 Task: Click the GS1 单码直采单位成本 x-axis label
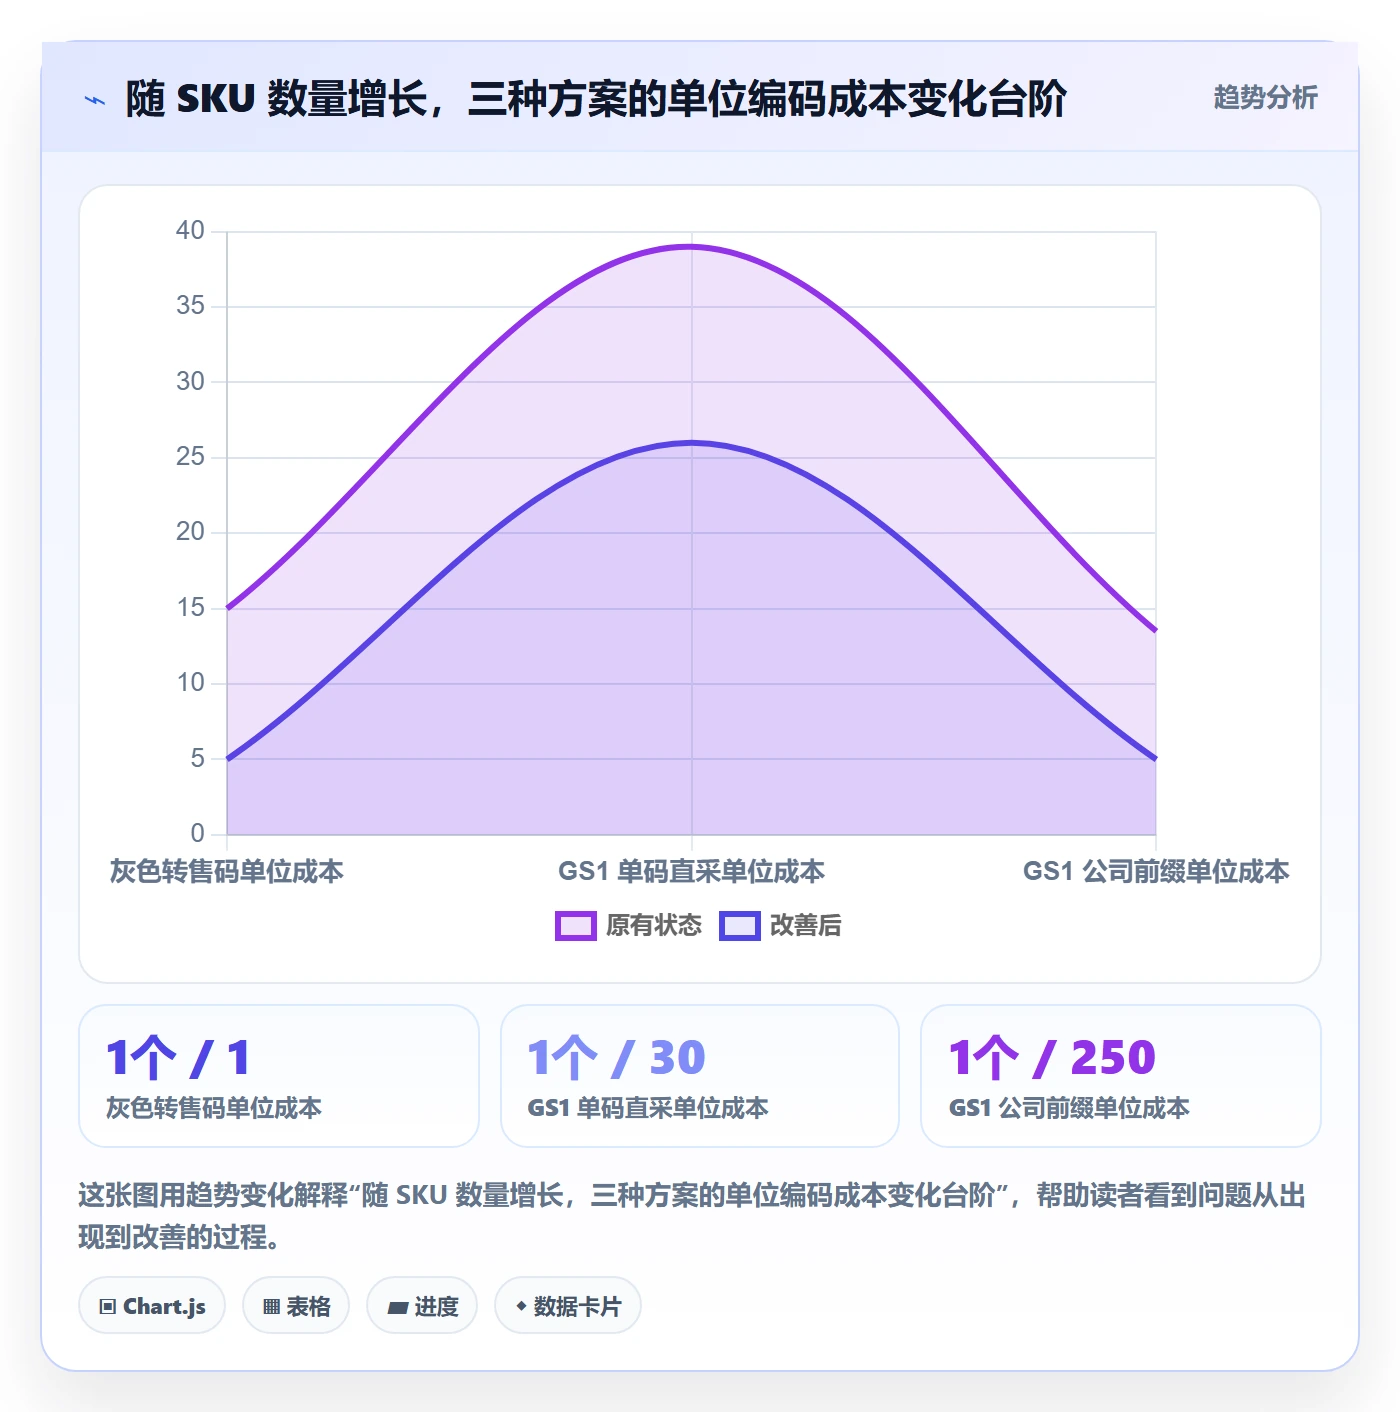691,872
